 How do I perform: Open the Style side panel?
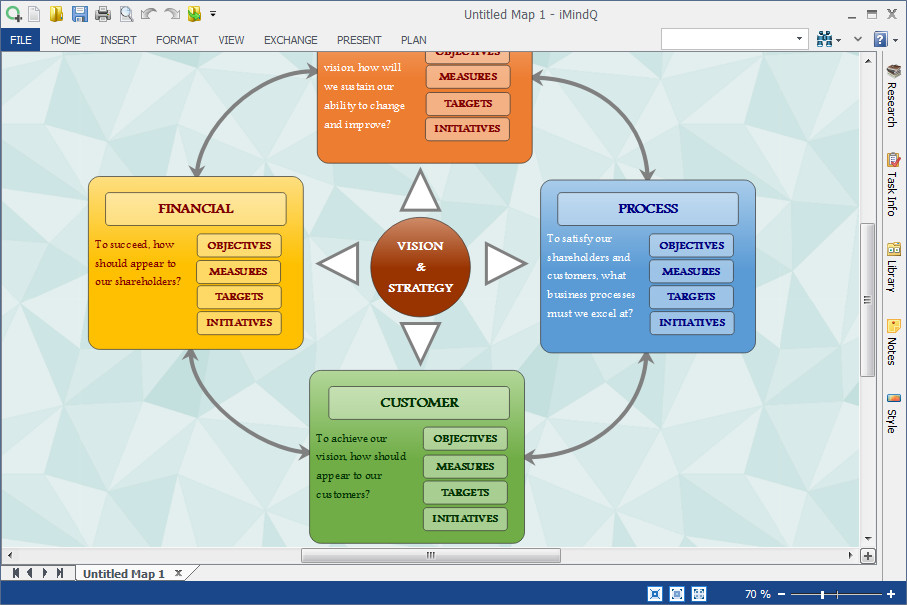893,413
